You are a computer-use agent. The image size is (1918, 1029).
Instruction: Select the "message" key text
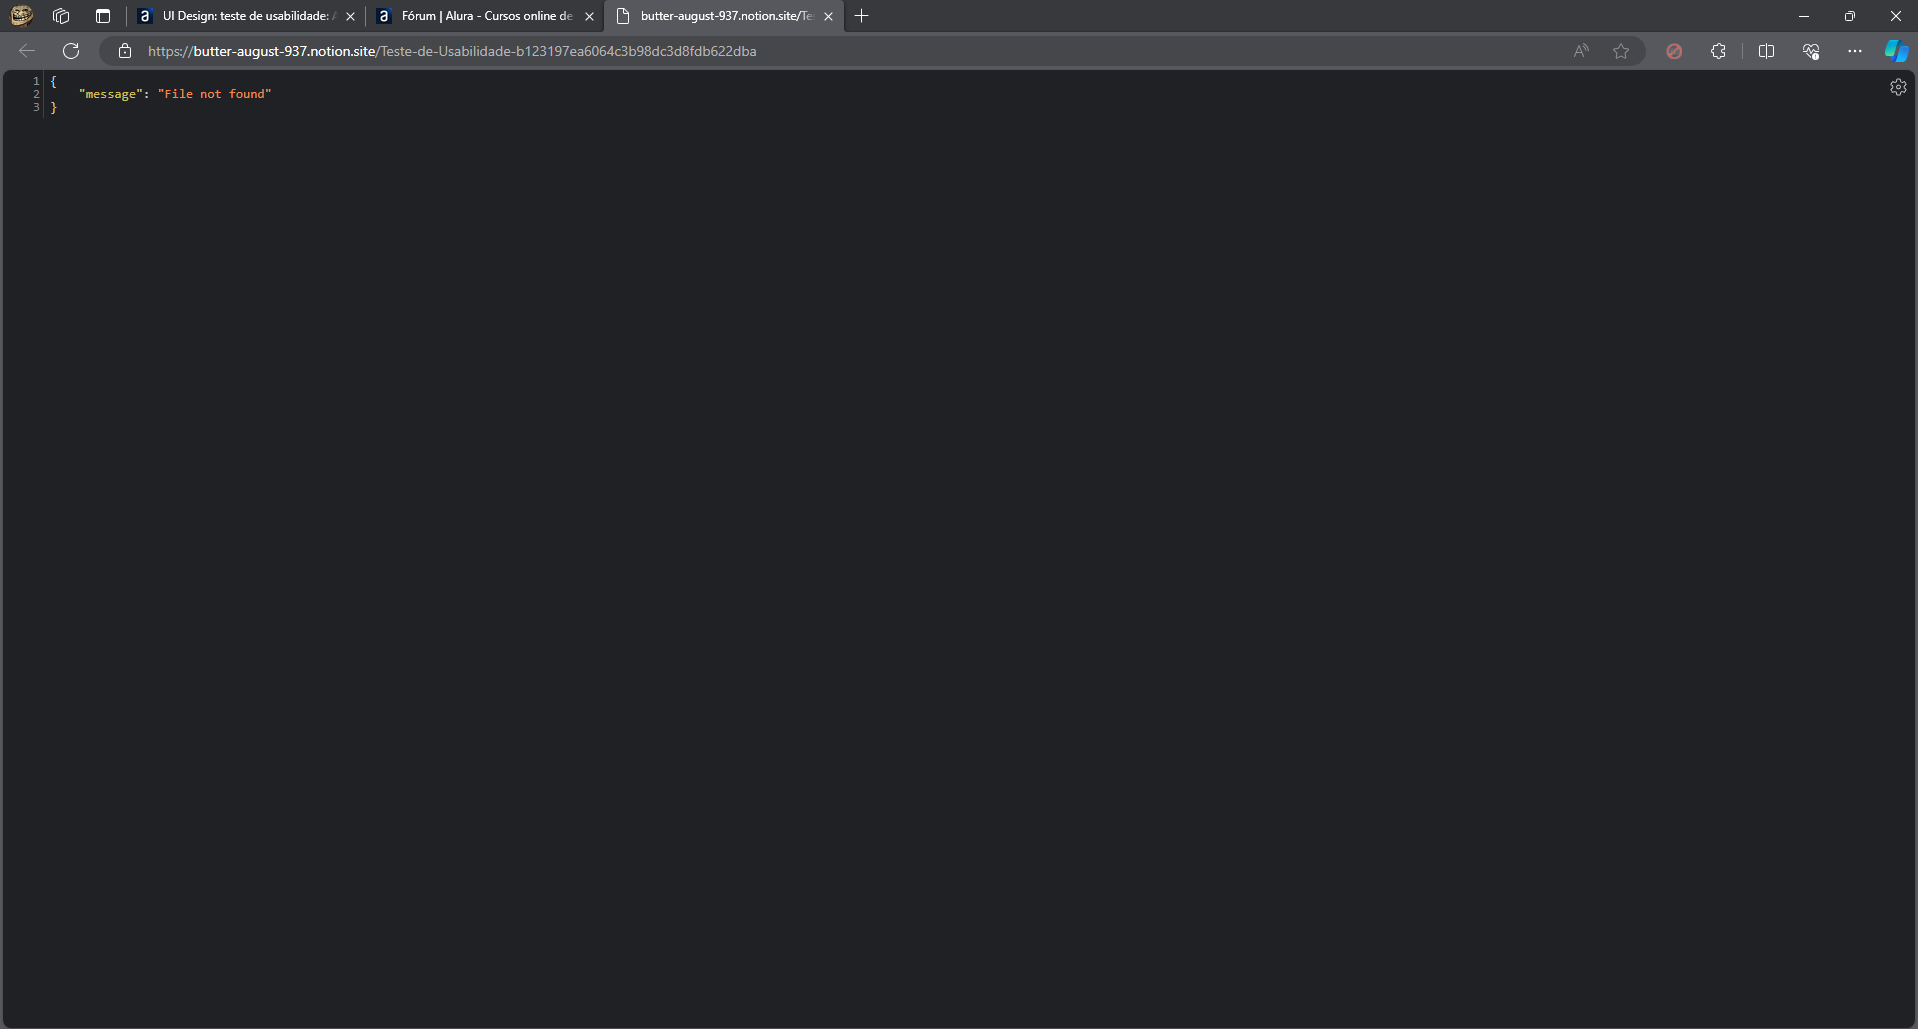111,94
